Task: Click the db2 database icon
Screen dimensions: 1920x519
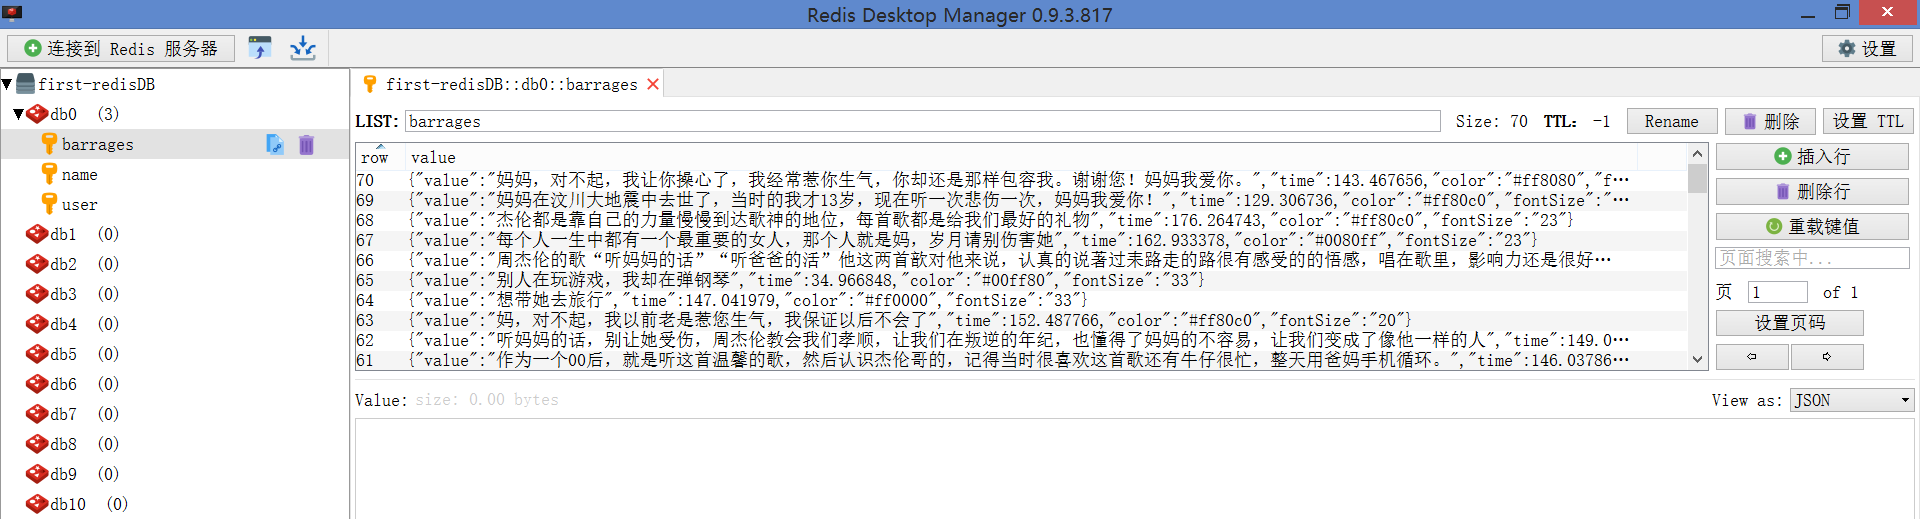Action: point(37,264)
